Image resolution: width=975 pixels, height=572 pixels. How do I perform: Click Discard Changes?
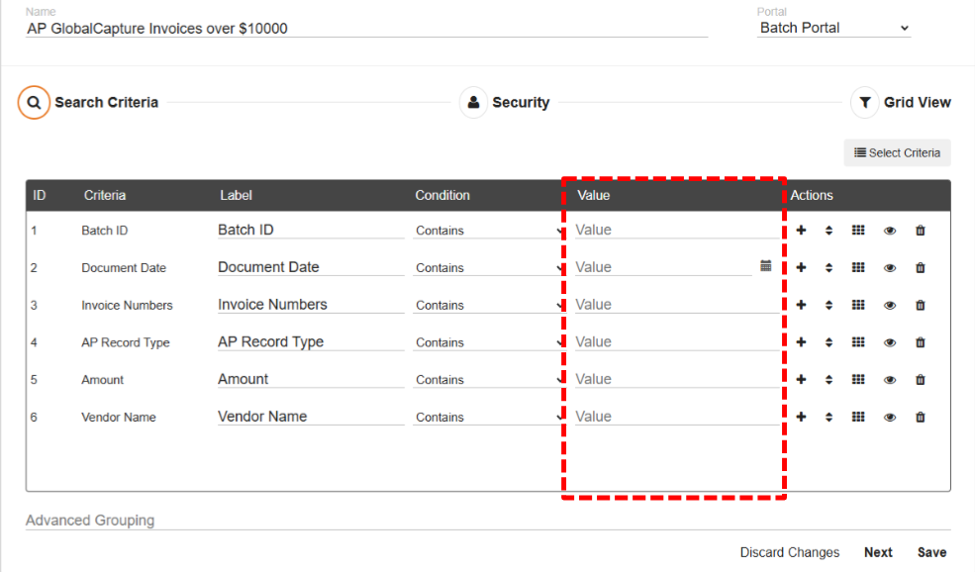(x=790, y=552)
